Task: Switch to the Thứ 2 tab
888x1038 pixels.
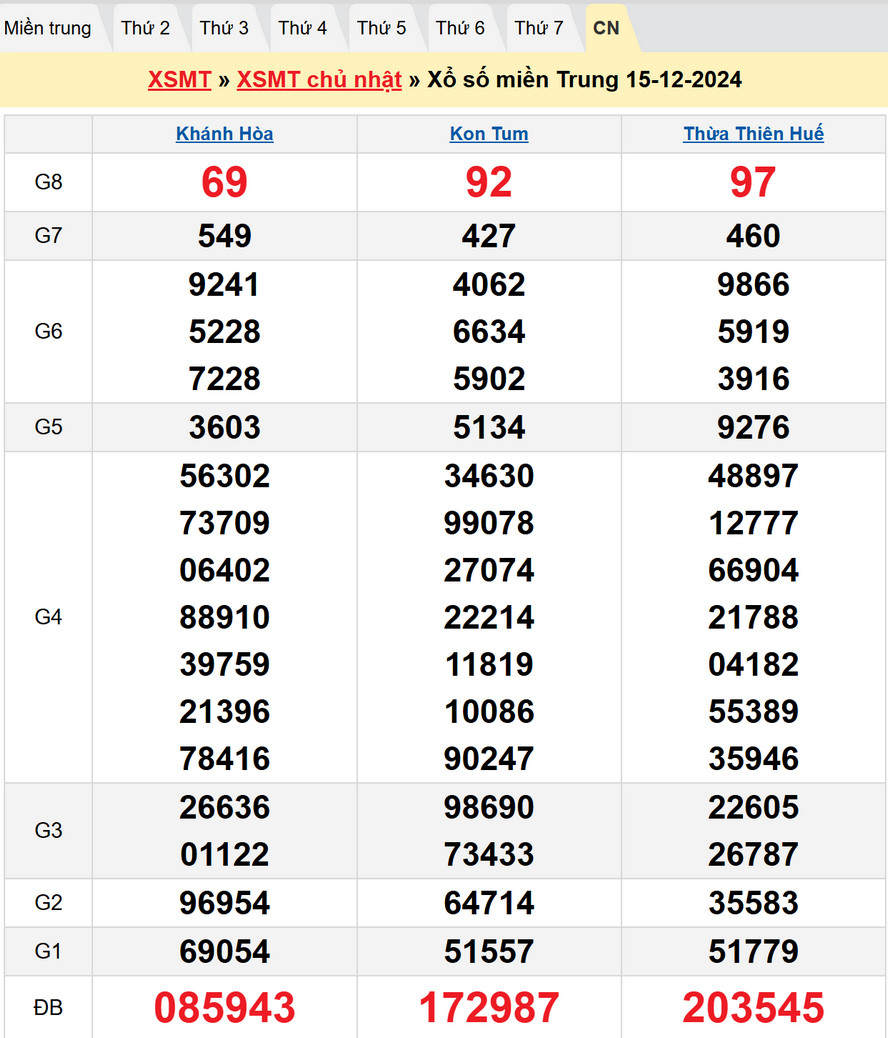Action: [x=146, y=28]
